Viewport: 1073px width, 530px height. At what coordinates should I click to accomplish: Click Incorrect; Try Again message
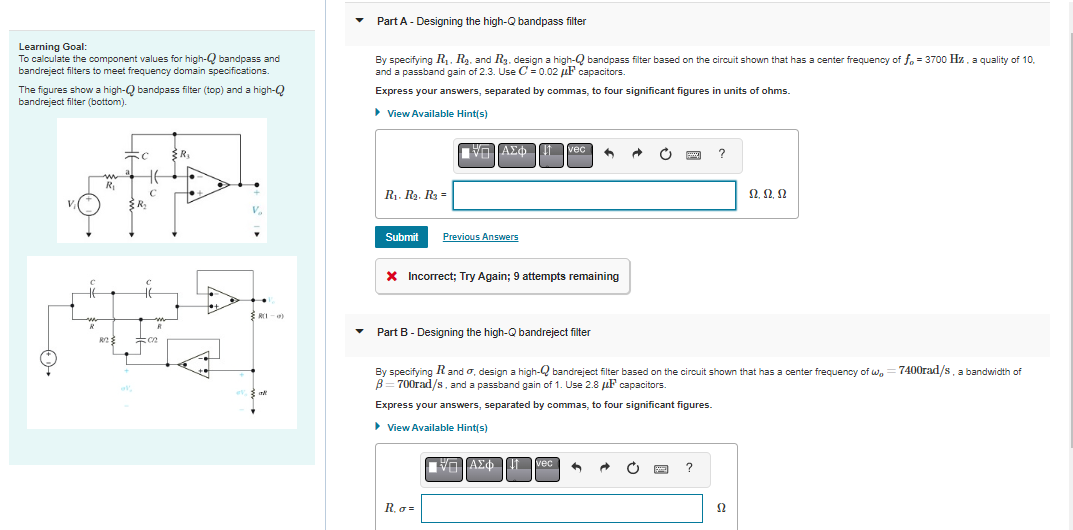513,276
